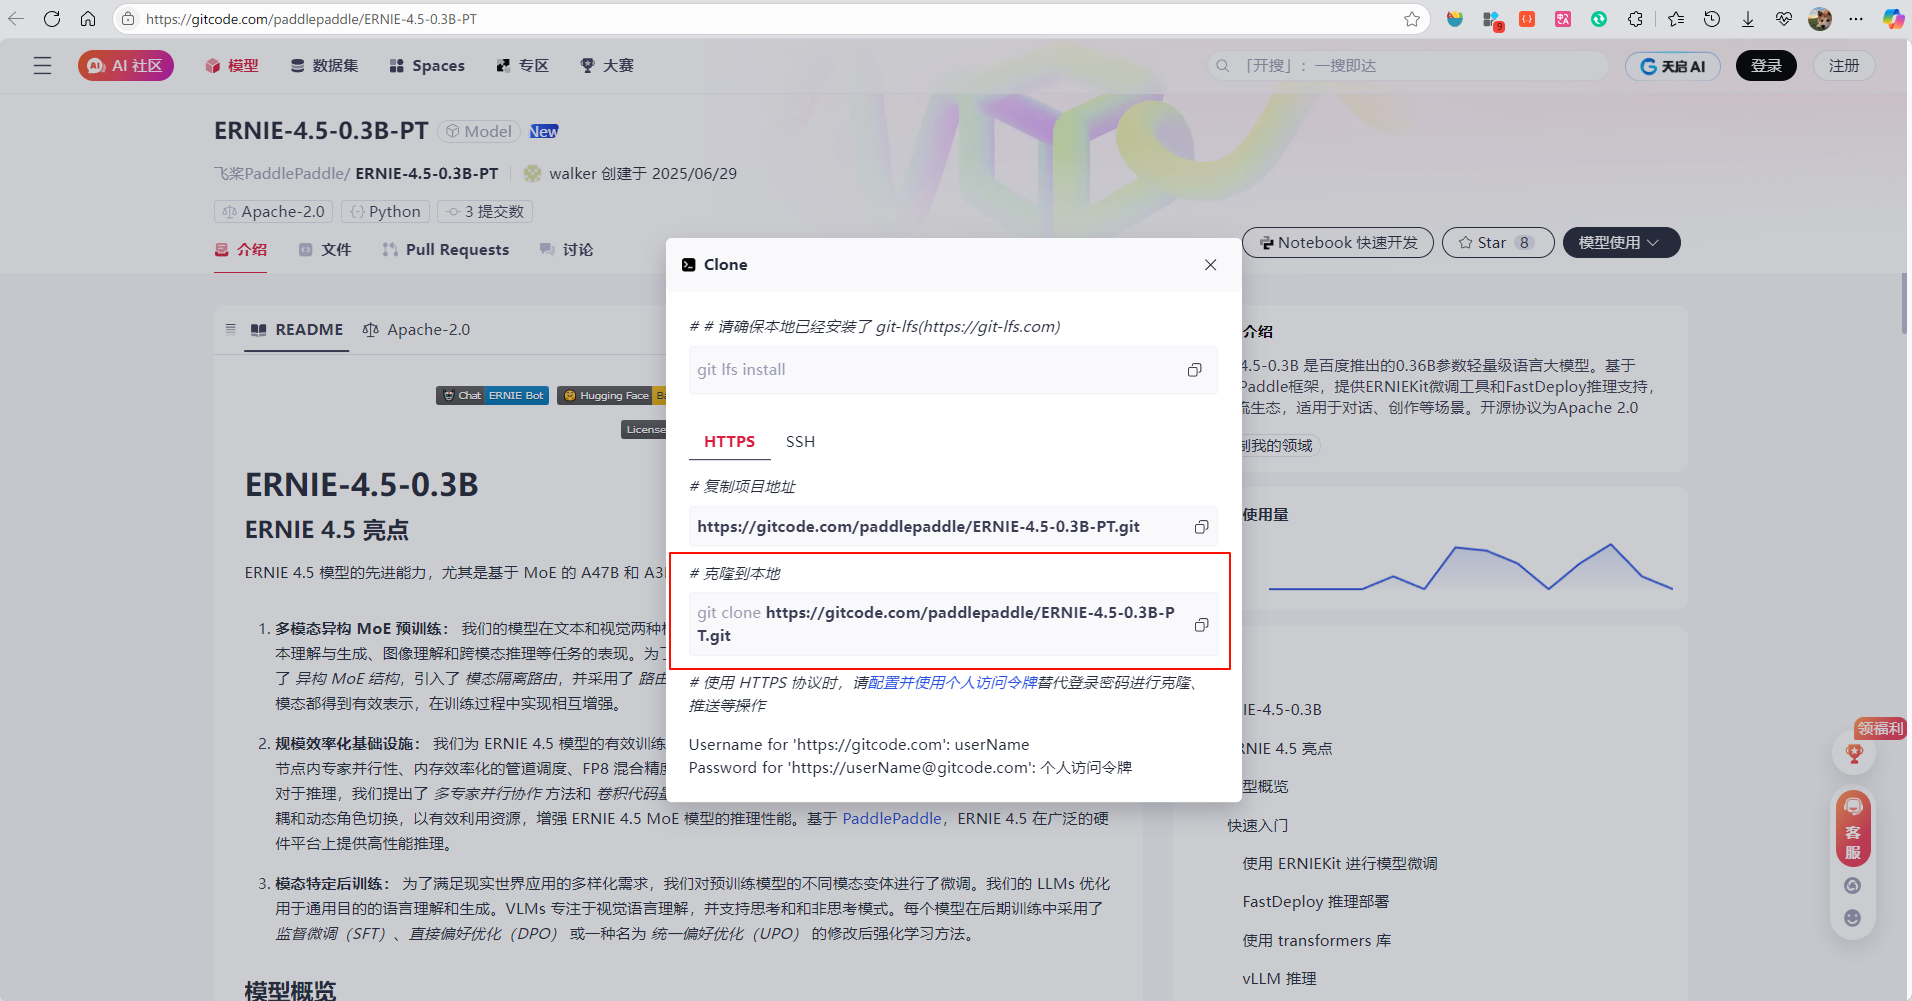Go to FastDeploy 推理部署 outline entry
Screen dimensions: 1912x1001
1315,902
